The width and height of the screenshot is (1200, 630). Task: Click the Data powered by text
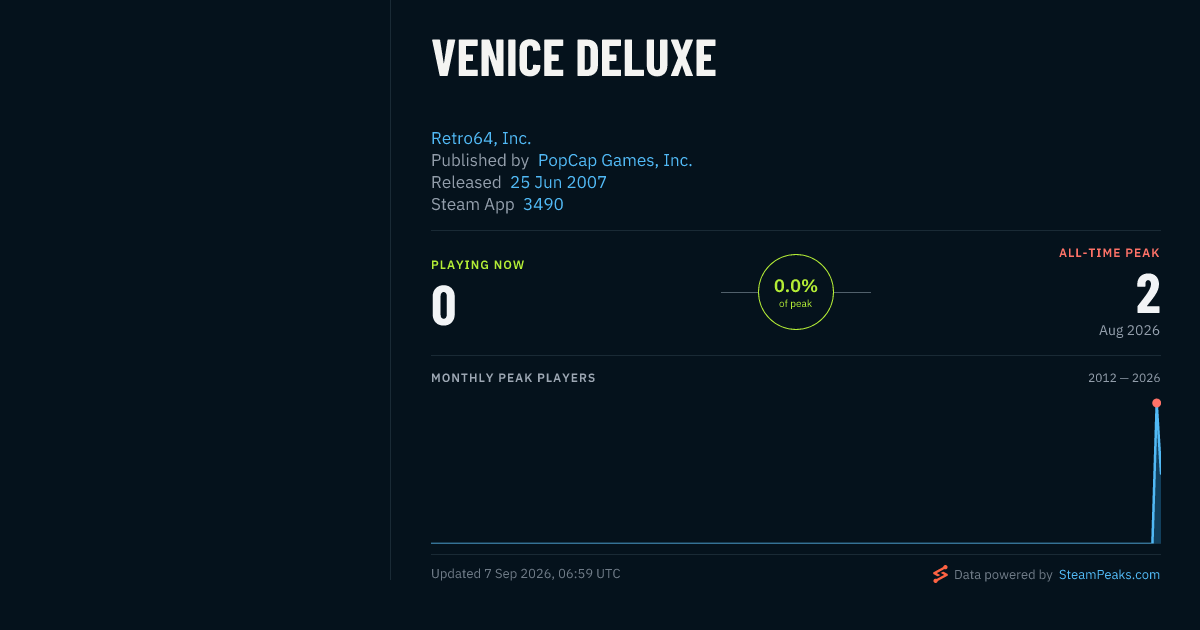(1003, 575)
